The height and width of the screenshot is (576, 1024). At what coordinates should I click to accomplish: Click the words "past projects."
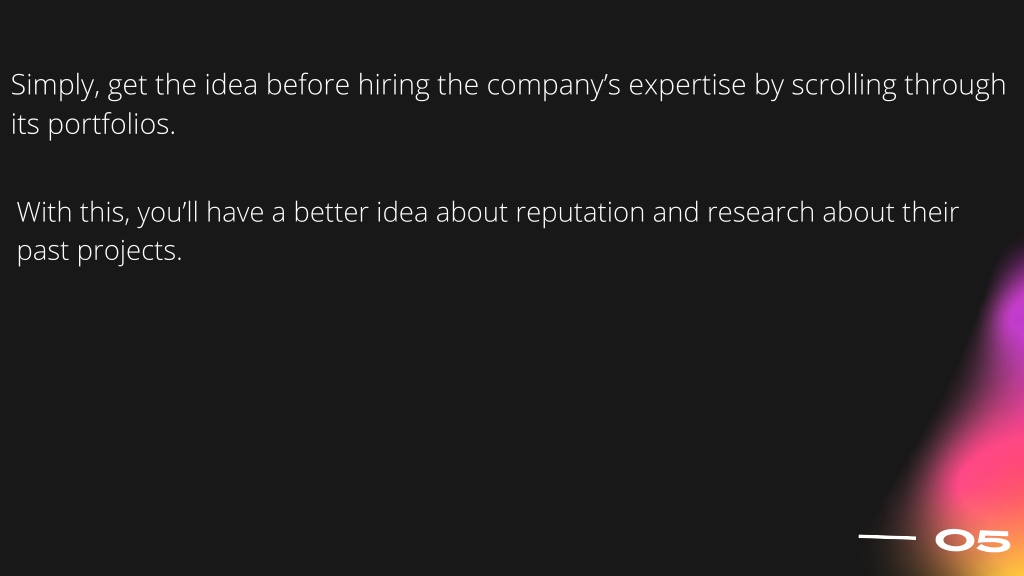coord(99,251)
